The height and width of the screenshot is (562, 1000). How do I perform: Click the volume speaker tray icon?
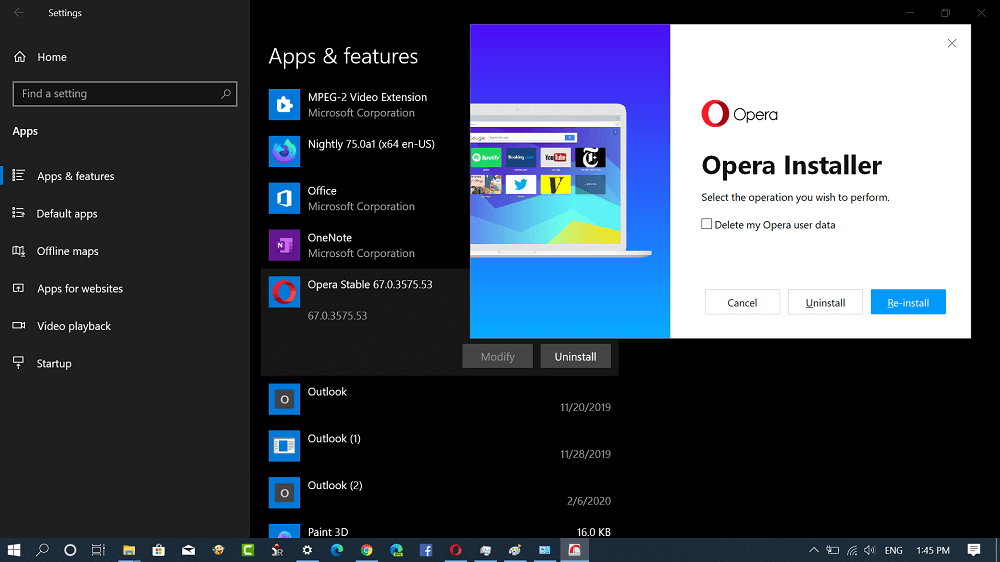pyautogui.click(x=870, y=550)
